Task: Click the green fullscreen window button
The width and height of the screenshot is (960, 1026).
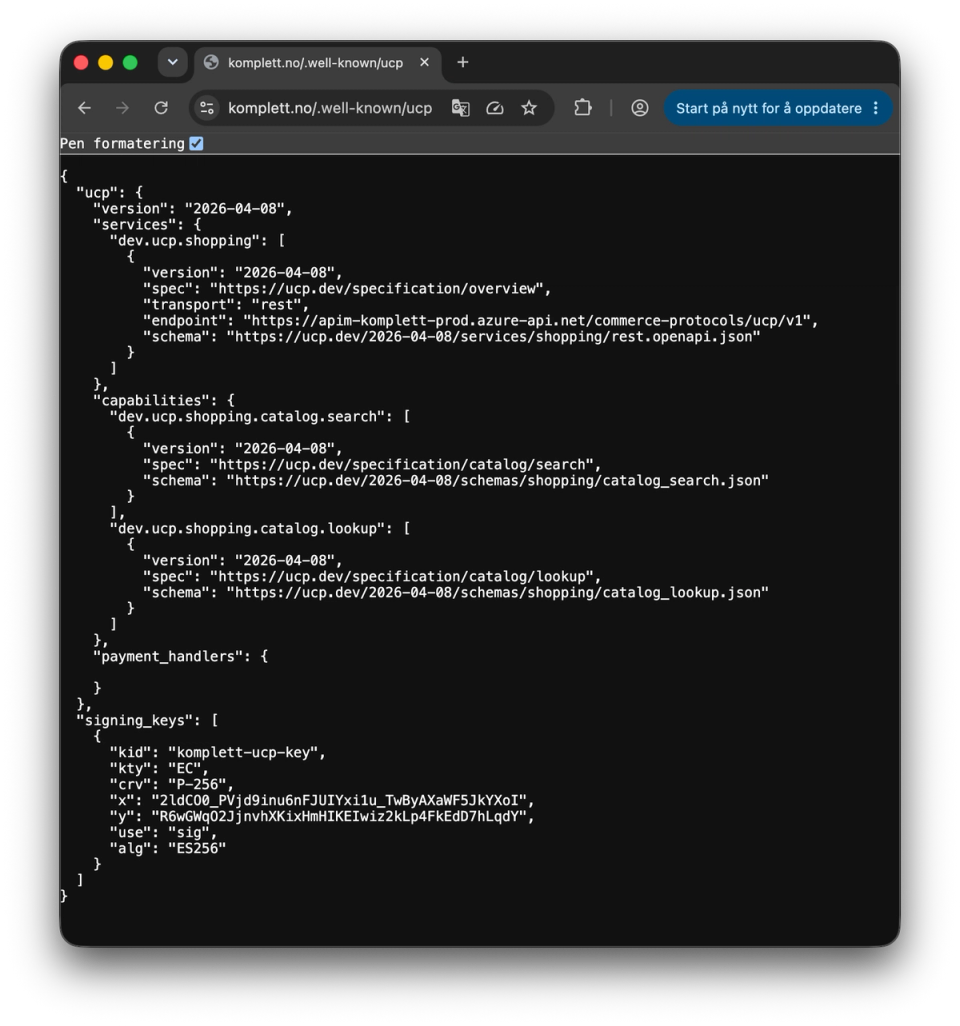Action: [x=130, y=62]
